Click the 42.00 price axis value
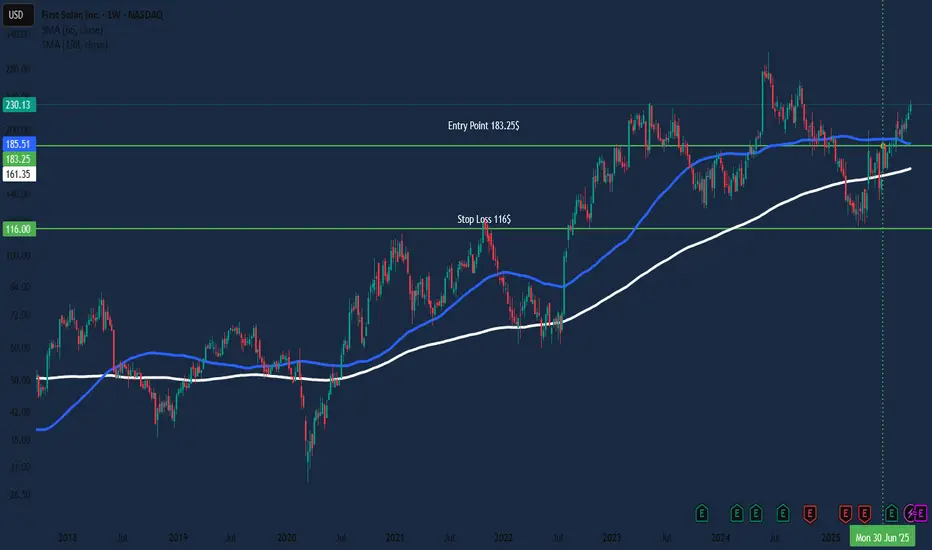Image resolution: width=932 pixels, height=550 pixels. click(x=20, y=411)
